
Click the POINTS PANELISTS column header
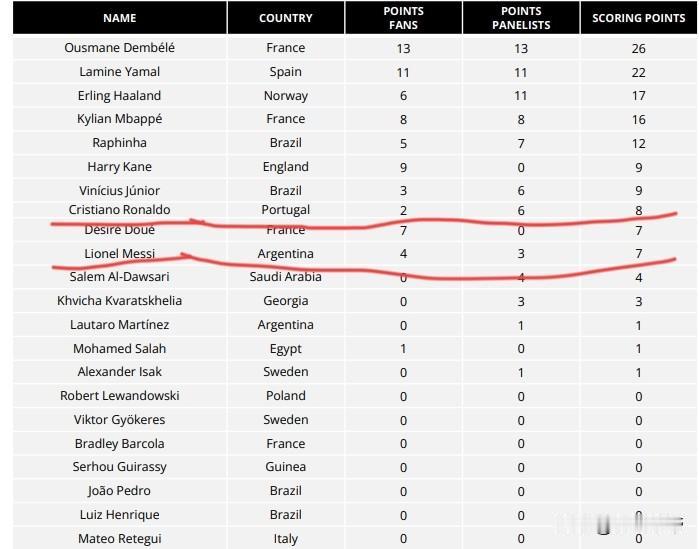[x=521, y=18]
